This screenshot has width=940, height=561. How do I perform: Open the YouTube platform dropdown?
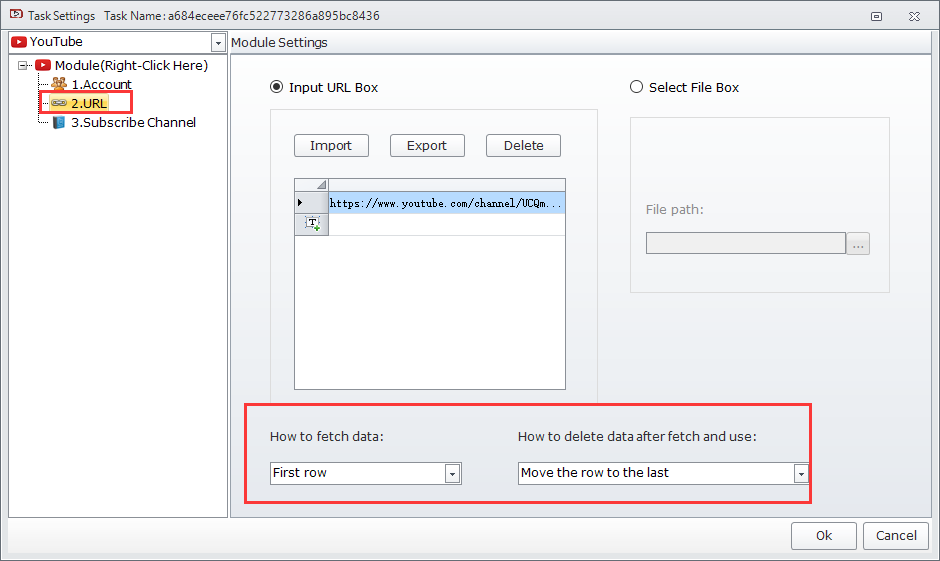pos(218,42)
